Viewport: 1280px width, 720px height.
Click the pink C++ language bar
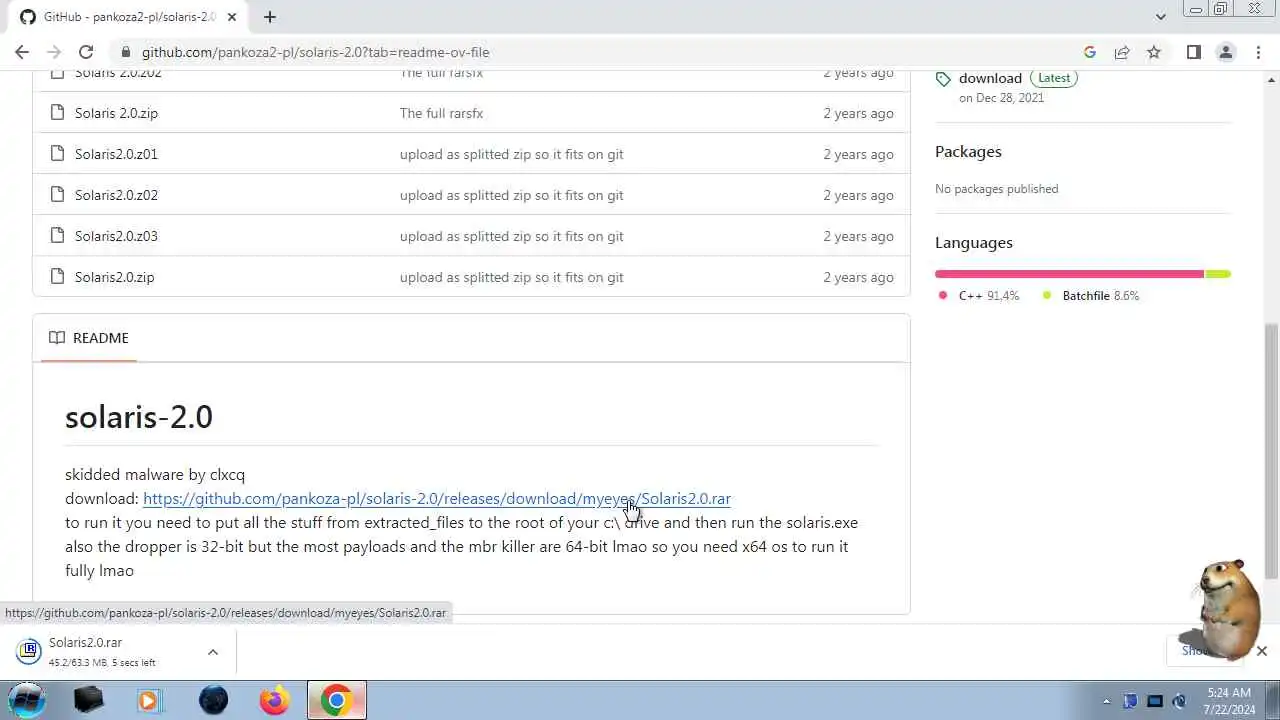tap(1069, 274)
